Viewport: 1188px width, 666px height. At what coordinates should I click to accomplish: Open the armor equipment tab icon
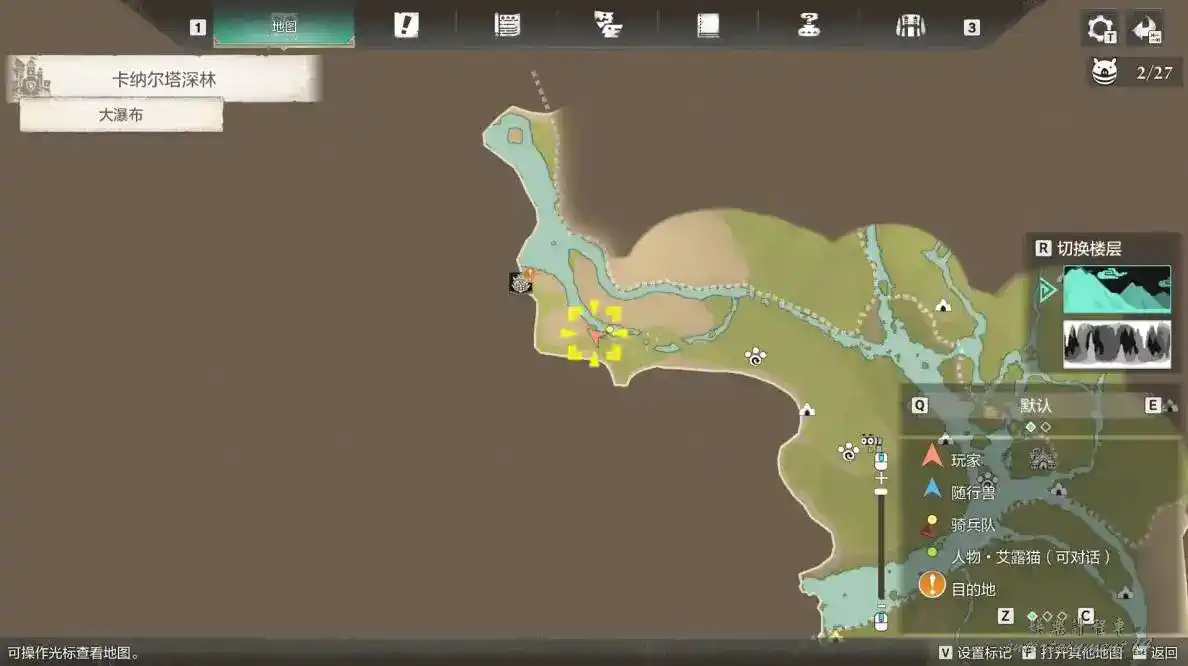(x=910, y=26)
